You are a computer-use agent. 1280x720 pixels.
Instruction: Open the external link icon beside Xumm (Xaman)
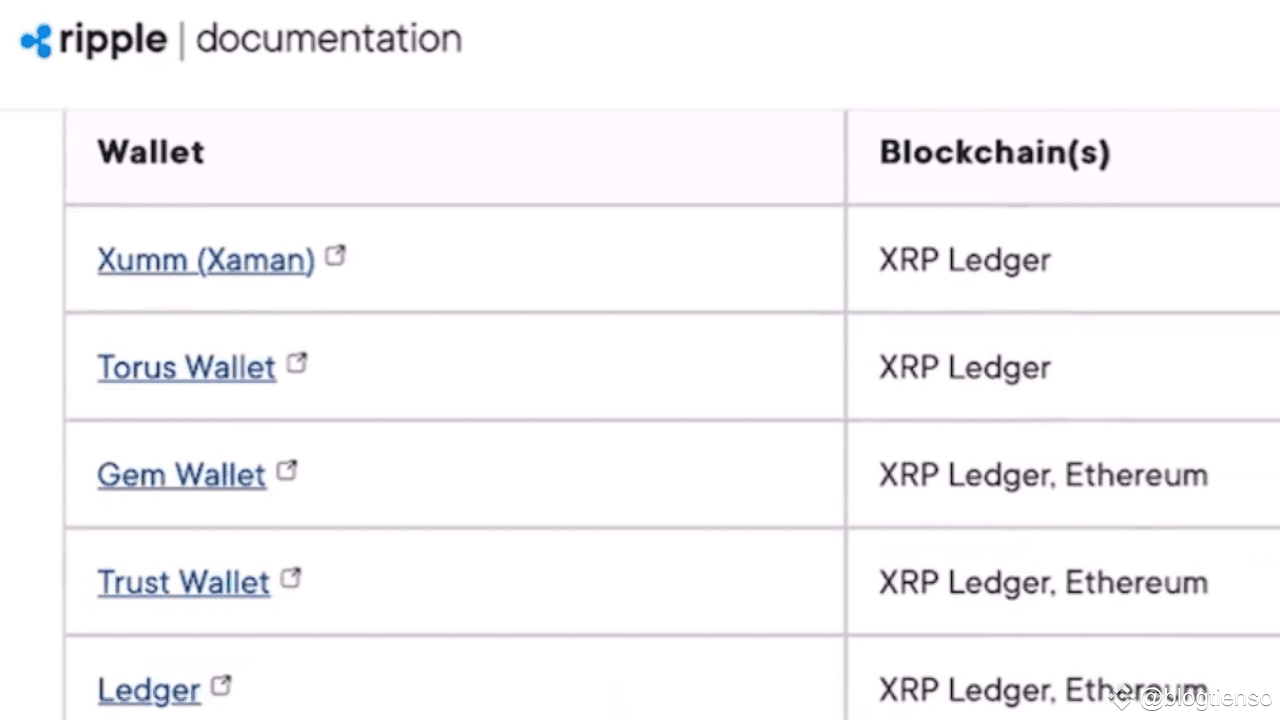click(335, 254)
